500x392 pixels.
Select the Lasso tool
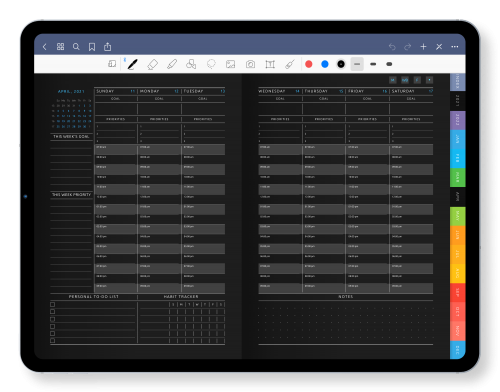coord(211,64)
